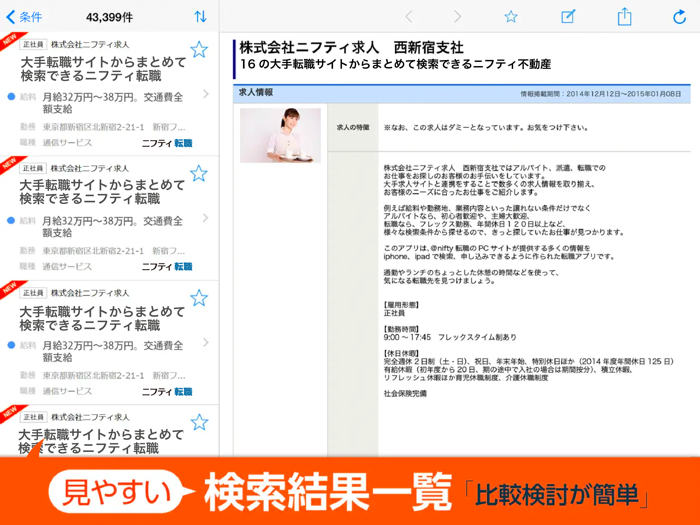
Task: Select the fourth listing's job title
Action: (x=101, y=441)
